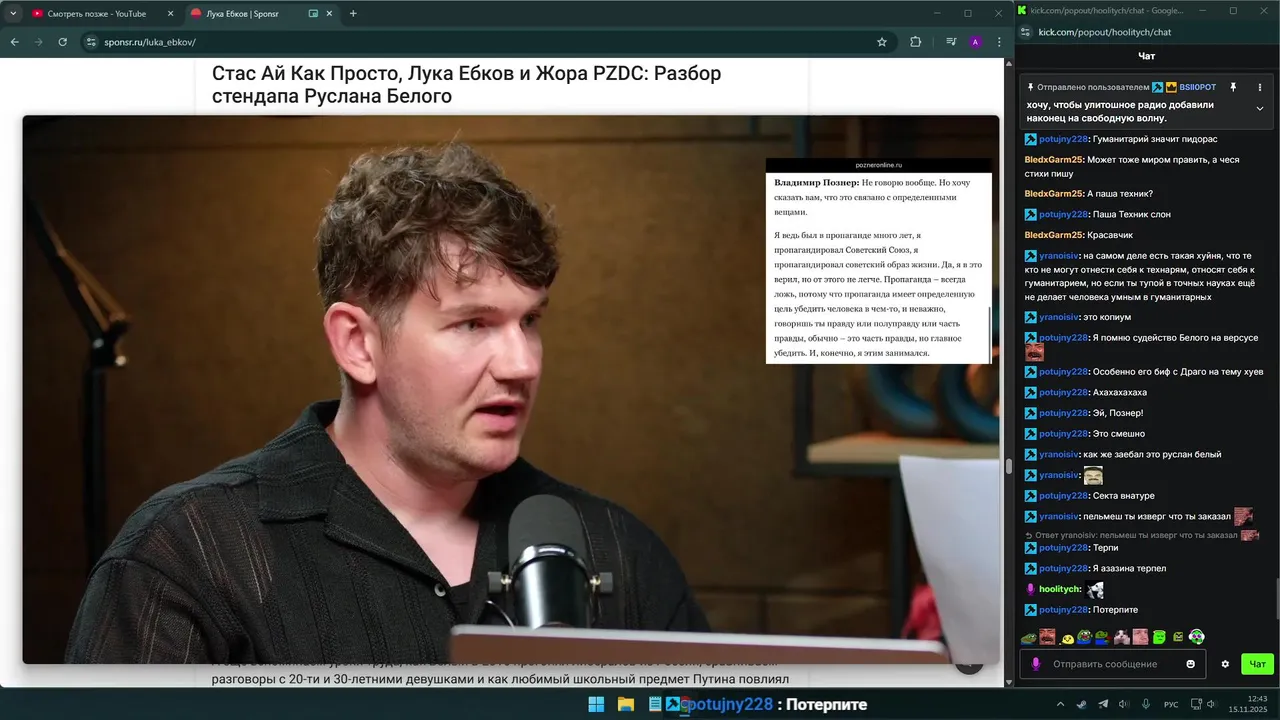The height and width of the screenshot is (720, 1280).
Task: Choose the yellow duck emote
Action: pos(1067,637)
